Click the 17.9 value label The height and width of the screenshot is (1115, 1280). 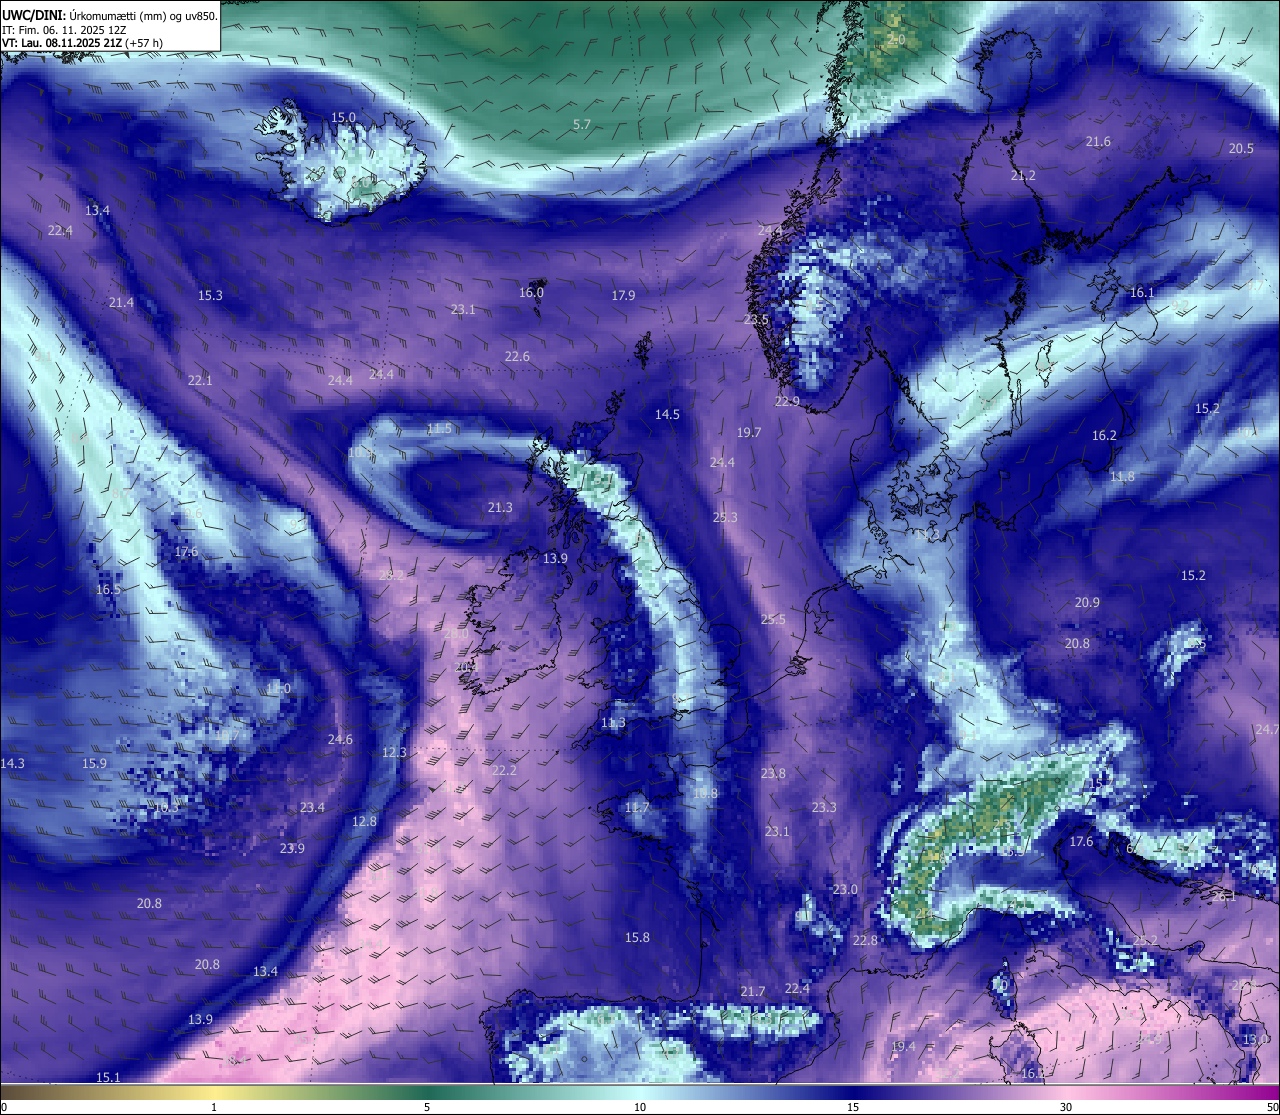click(623, 295)
